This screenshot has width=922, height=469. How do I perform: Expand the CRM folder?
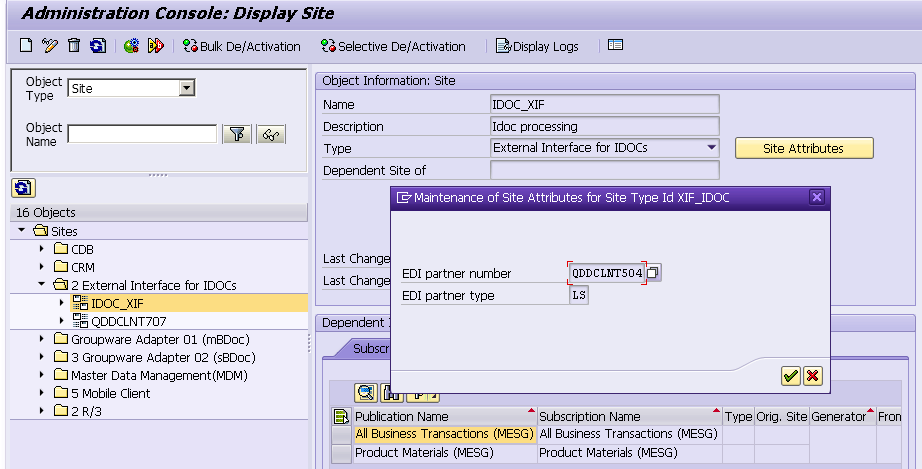tap(41, 267)
